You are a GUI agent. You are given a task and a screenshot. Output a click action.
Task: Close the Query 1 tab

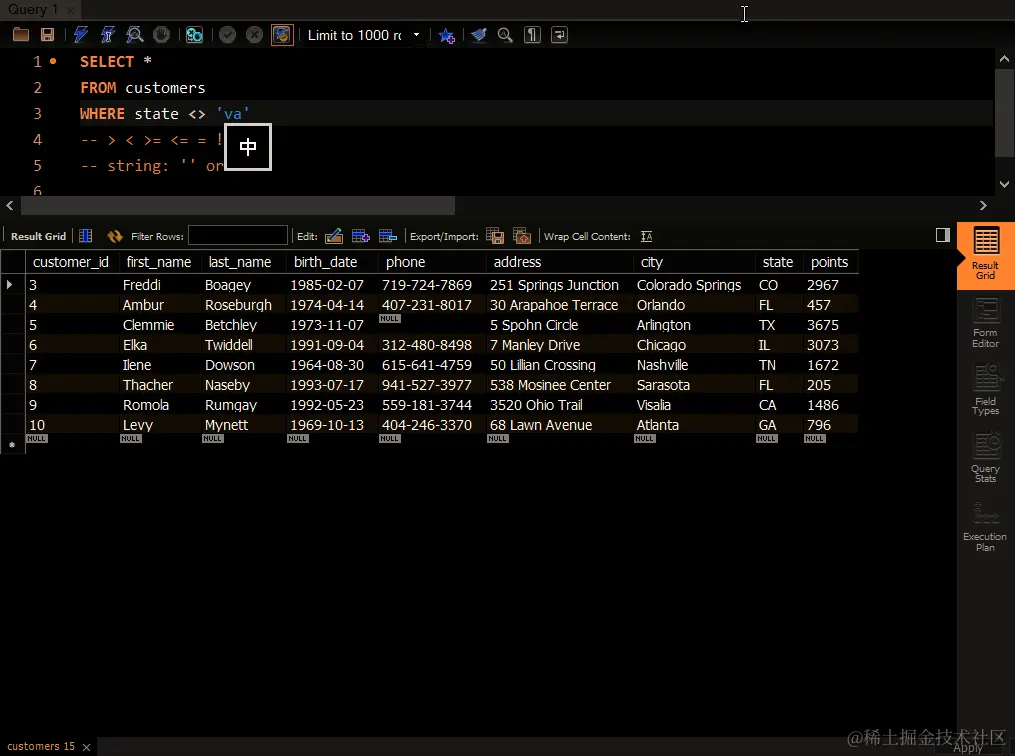click(x=70, y=10)
